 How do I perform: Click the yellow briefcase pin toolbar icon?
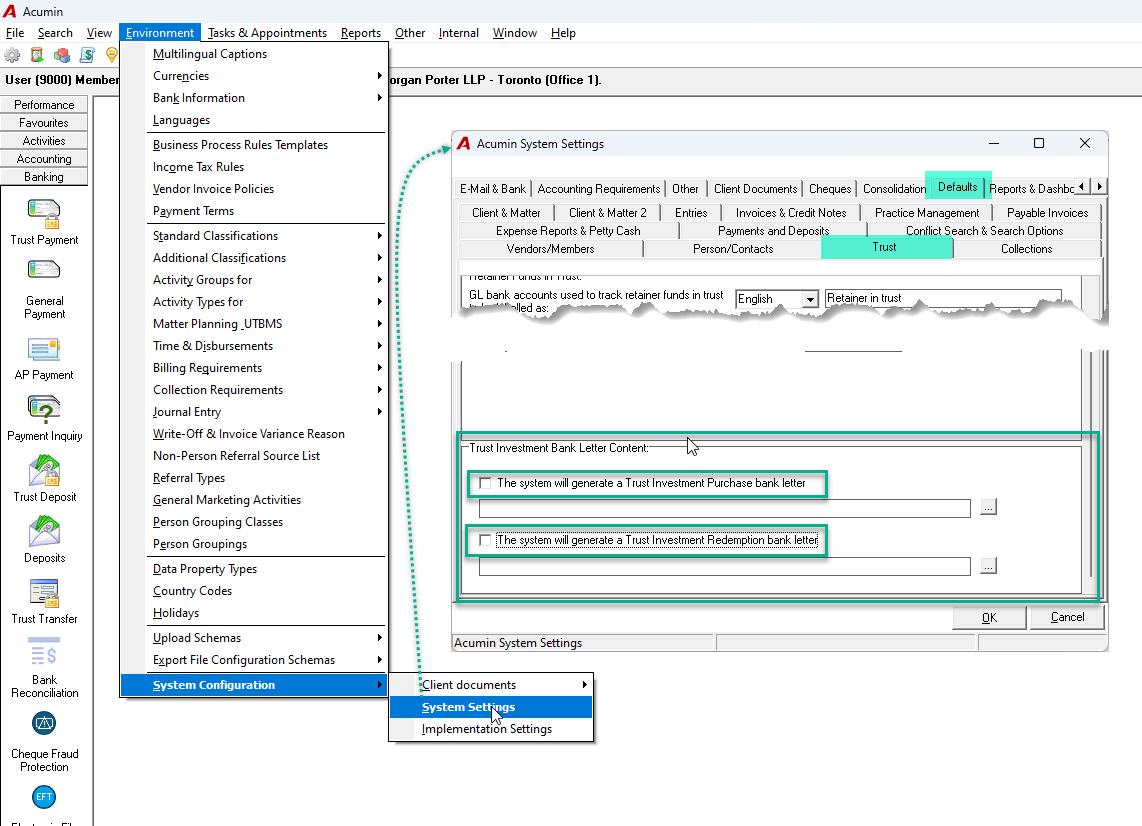[x=111, y=55]
